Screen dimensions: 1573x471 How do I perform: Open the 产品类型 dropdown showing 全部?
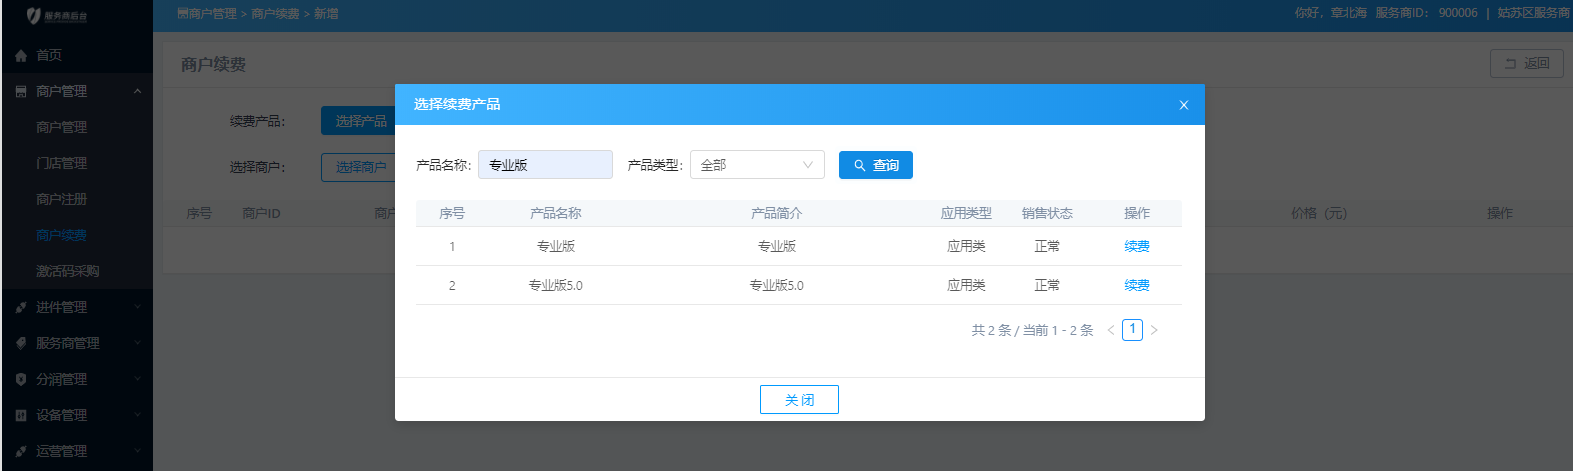[757, 165]
